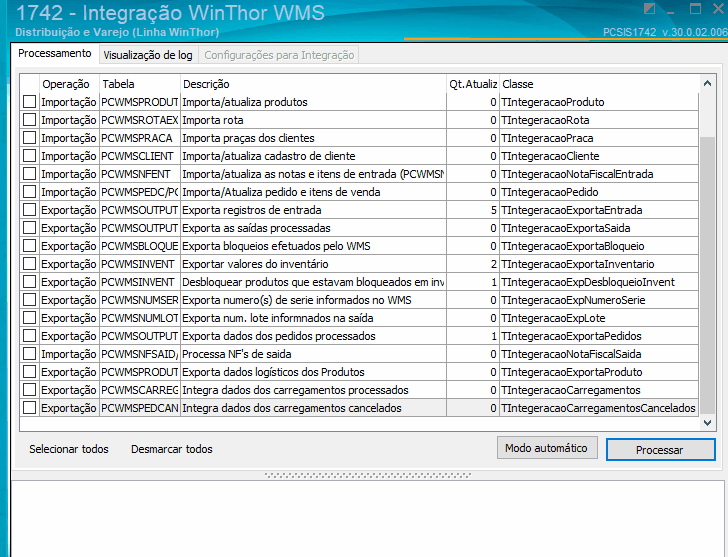Select checkbox for Desbloquear produtos row
The width and height of the screenshot is (728, 557).
[x=30, y=282]
